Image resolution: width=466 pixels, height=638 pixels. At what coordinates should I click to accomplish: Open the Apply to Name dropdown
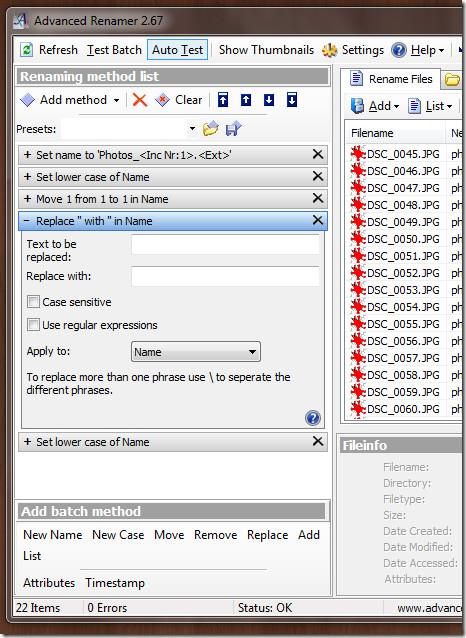click(196, 352)
